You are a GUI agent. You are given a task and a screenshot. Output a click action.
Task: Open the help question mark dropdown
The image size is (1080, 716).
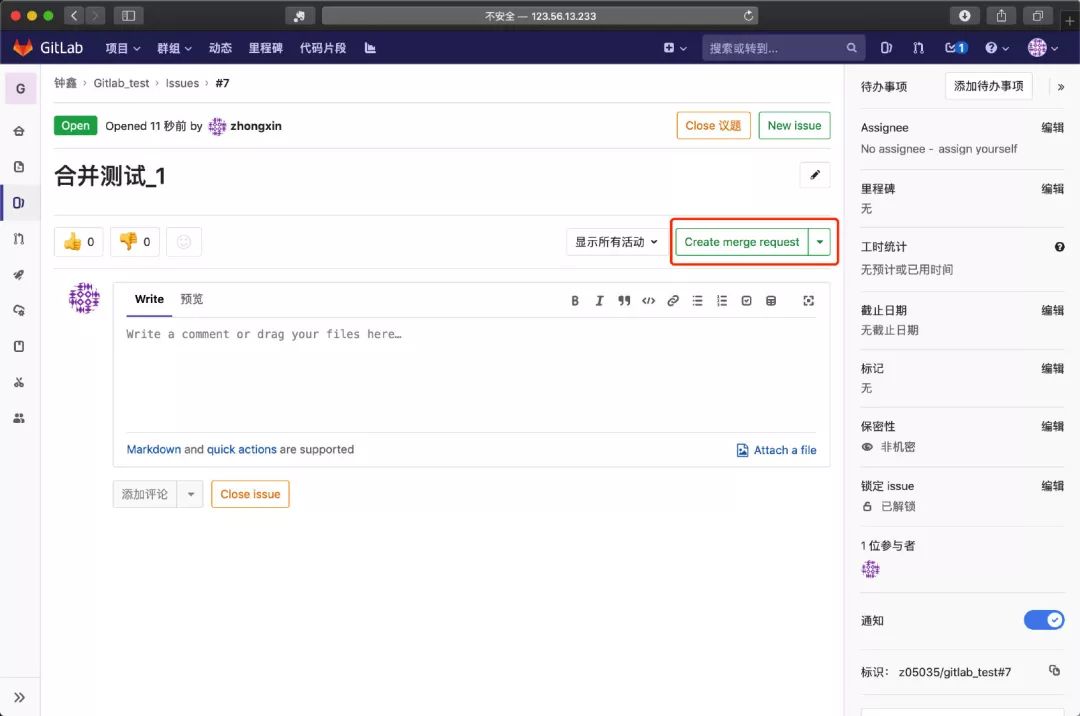click(997, 48)
